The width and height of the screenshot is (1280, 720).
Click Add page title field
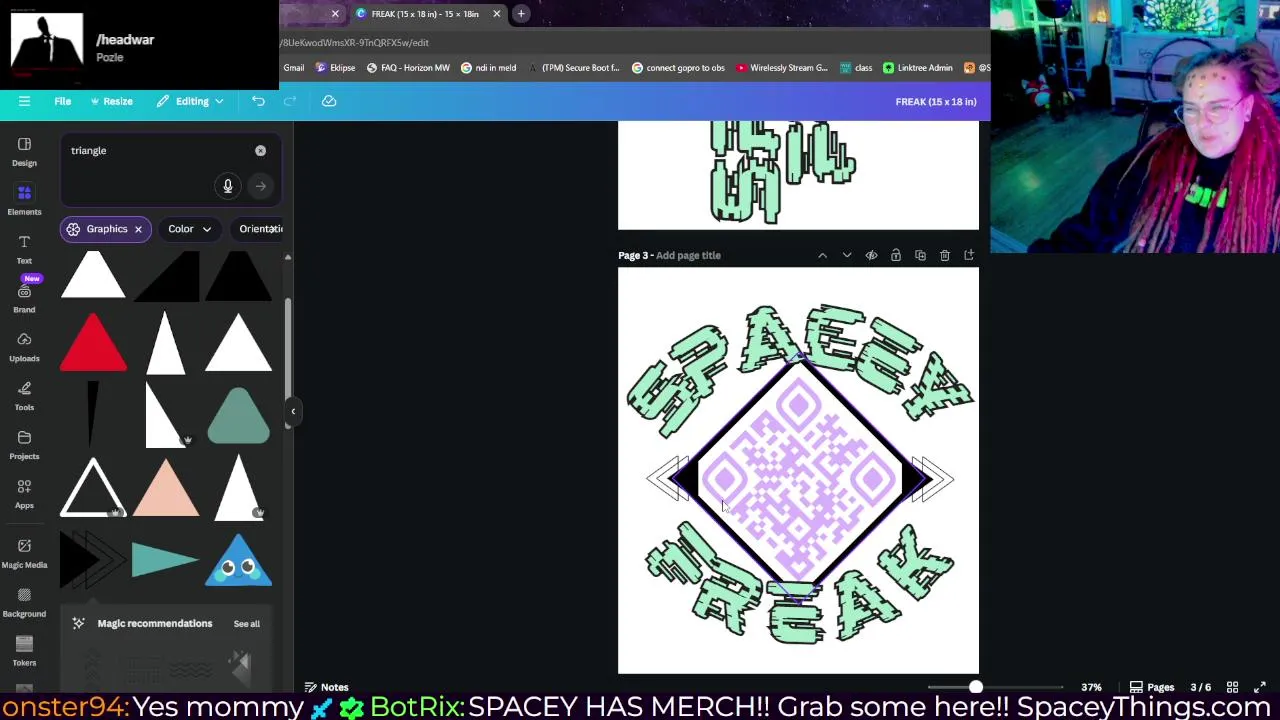688,255
